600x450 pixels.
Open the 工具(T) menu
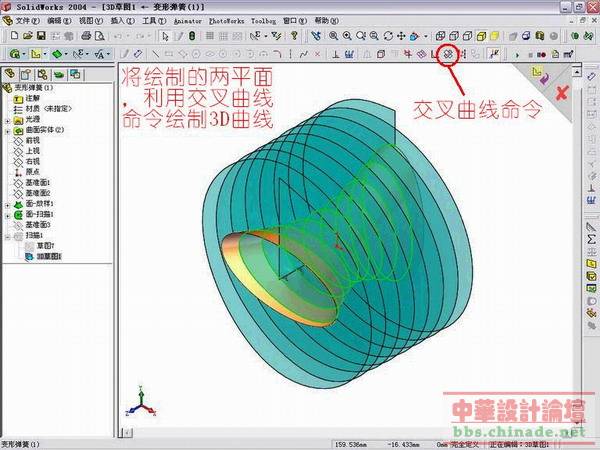click(x=154, y=20)
